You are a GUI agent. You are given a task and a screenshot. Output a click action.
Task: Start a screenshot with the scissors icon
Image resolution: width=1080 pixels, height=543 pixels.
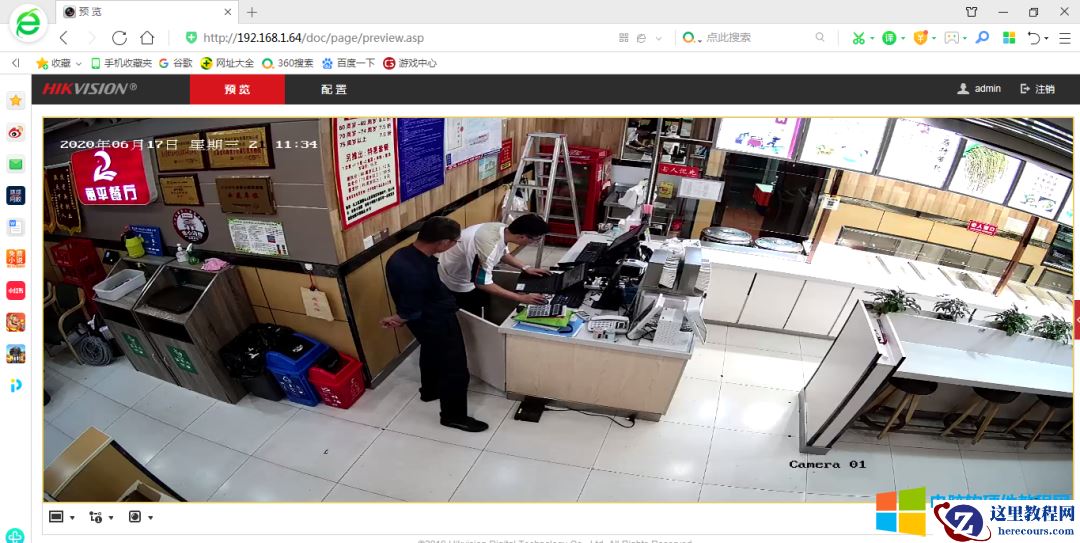pyautogui.click(x=858, y=38)
